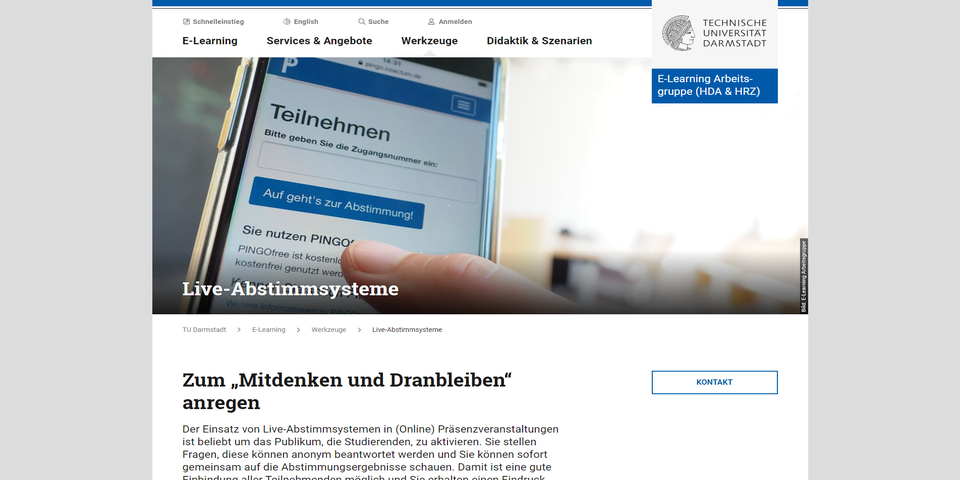Image resolution: width=960 pixels, height=480 pixels.
Task: Click the Technische Universität Darmstadt wordmark
Action: pyautogui.click(x=734, y=33)
